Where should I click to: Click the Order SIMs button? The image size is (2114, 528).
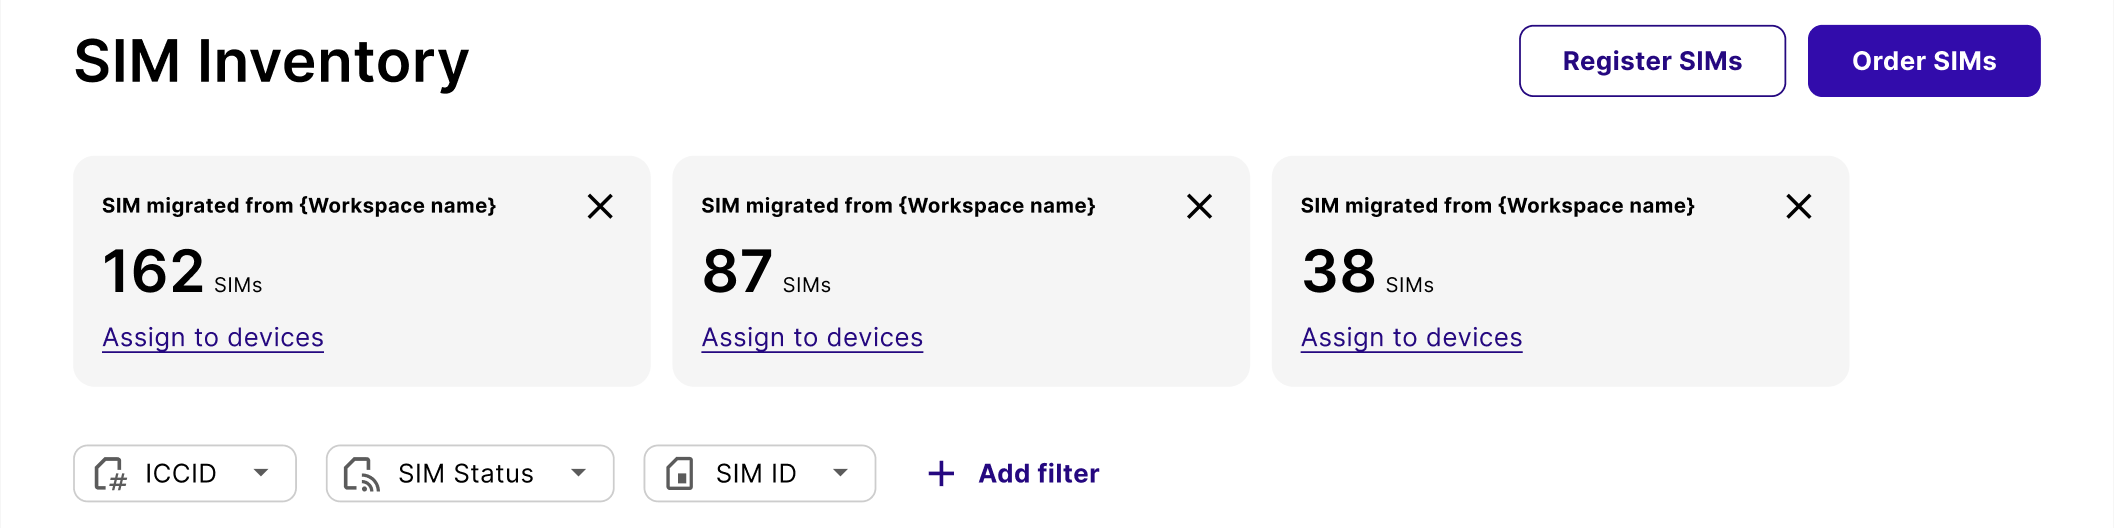(x=1923, y=61)
